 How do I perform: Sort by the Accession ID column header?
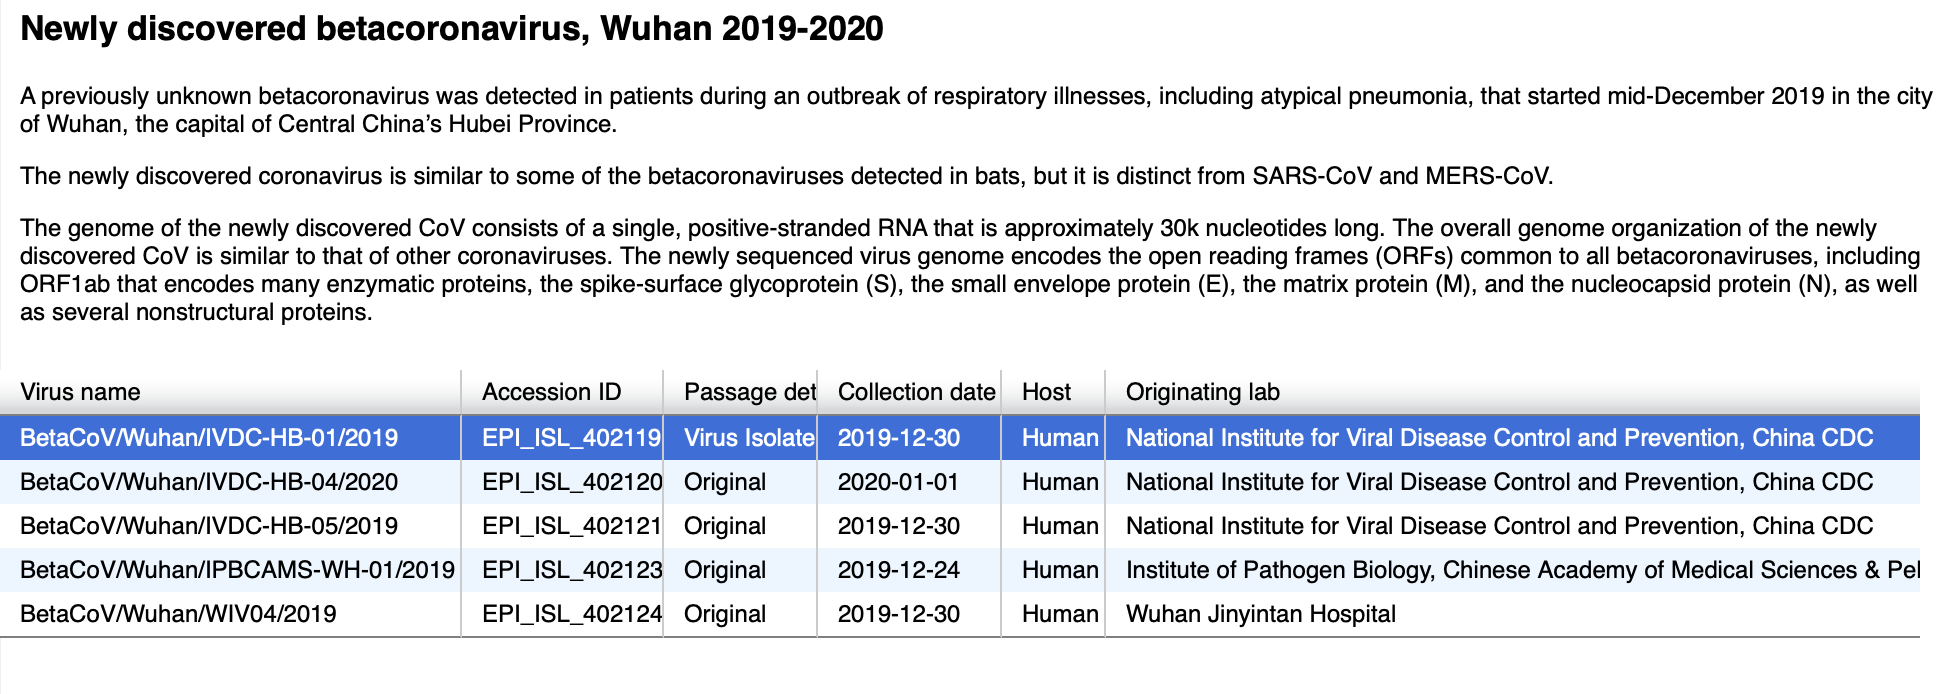[x=551, y=392]
